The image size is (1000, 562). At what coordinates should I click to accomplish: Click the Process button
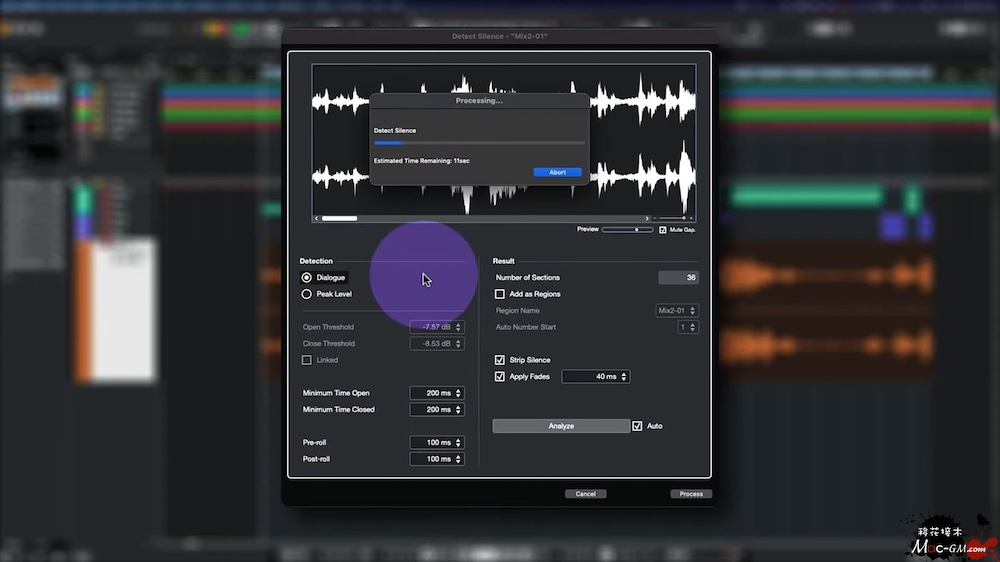coord(690,494)
